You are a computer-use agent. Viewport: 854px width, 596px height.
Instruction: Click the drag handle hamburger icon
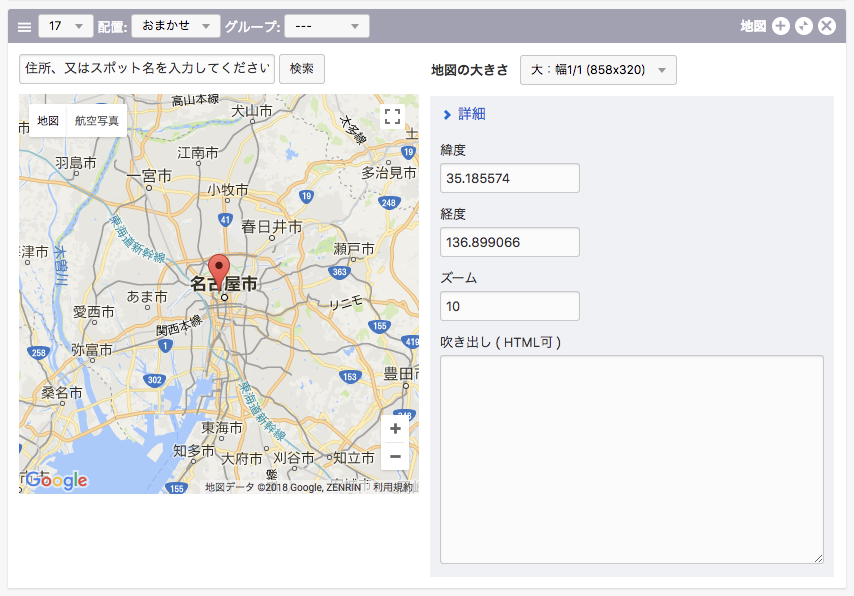pos(24,27)
